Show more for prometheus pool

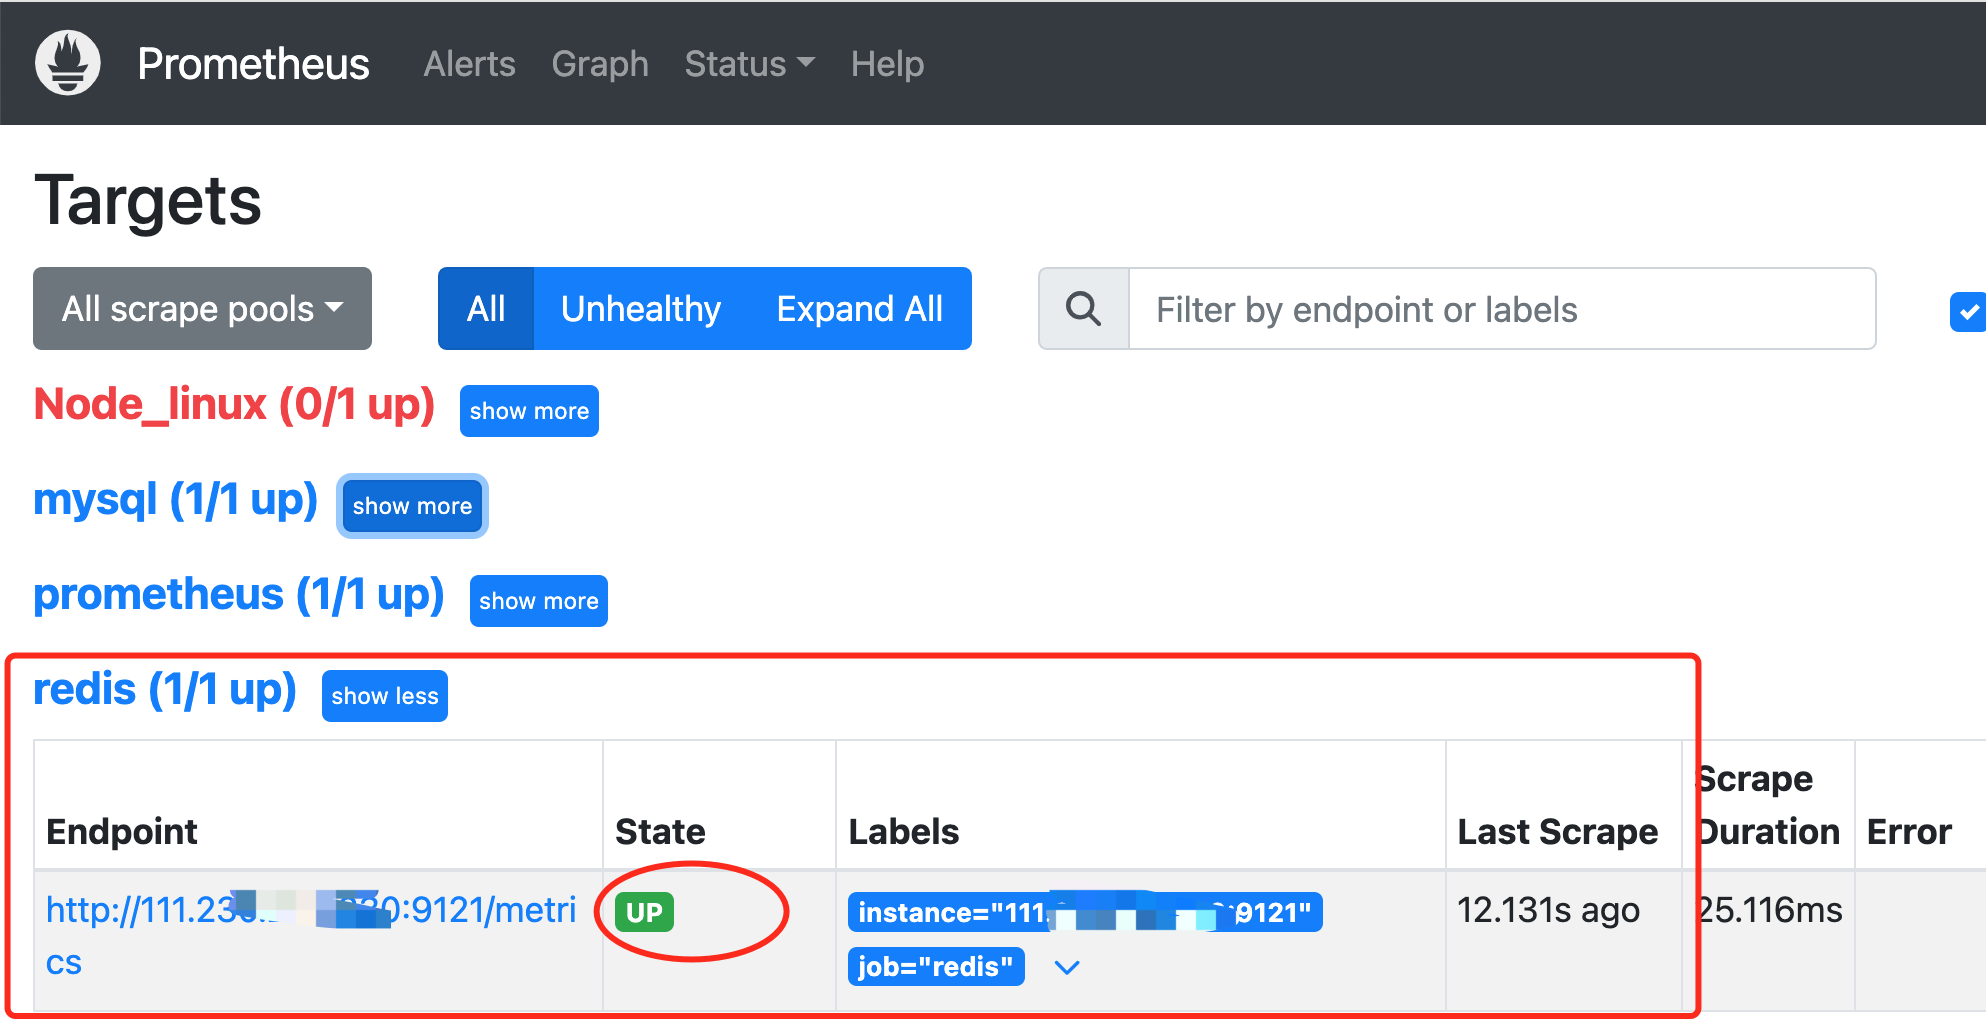538,601
